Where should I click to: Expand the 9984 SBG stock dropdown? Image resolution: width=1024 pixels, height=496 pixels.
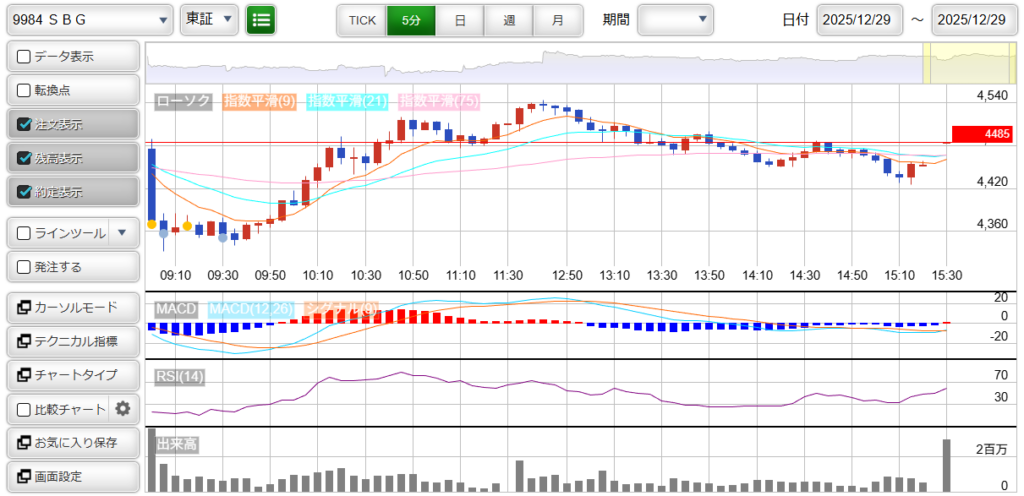pyautogui.click(x=88, y=19)
